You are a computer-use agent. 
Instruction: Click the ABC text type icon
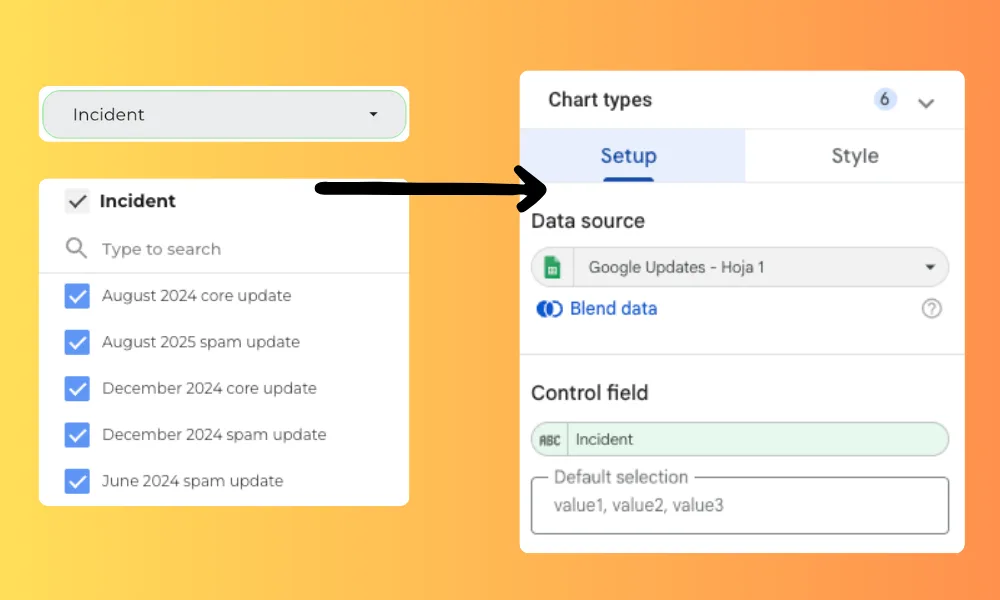[550, 439]
